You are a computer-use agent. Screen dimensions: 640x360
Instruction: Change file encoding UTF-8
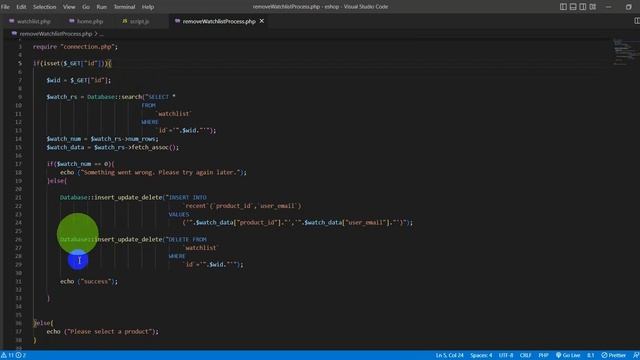pos(506,355)
